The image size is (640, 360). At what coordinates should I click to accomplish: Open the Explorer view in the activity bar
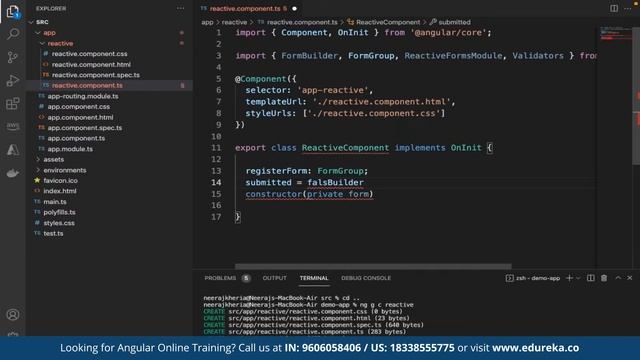click(13, 11)
